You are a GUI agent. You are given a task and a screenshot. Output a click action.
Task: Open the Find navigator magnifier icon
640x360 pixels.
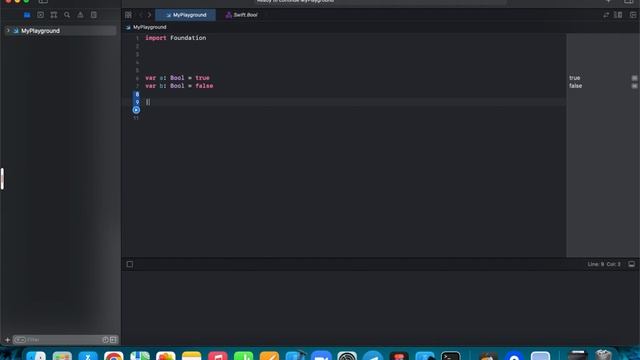67,15
